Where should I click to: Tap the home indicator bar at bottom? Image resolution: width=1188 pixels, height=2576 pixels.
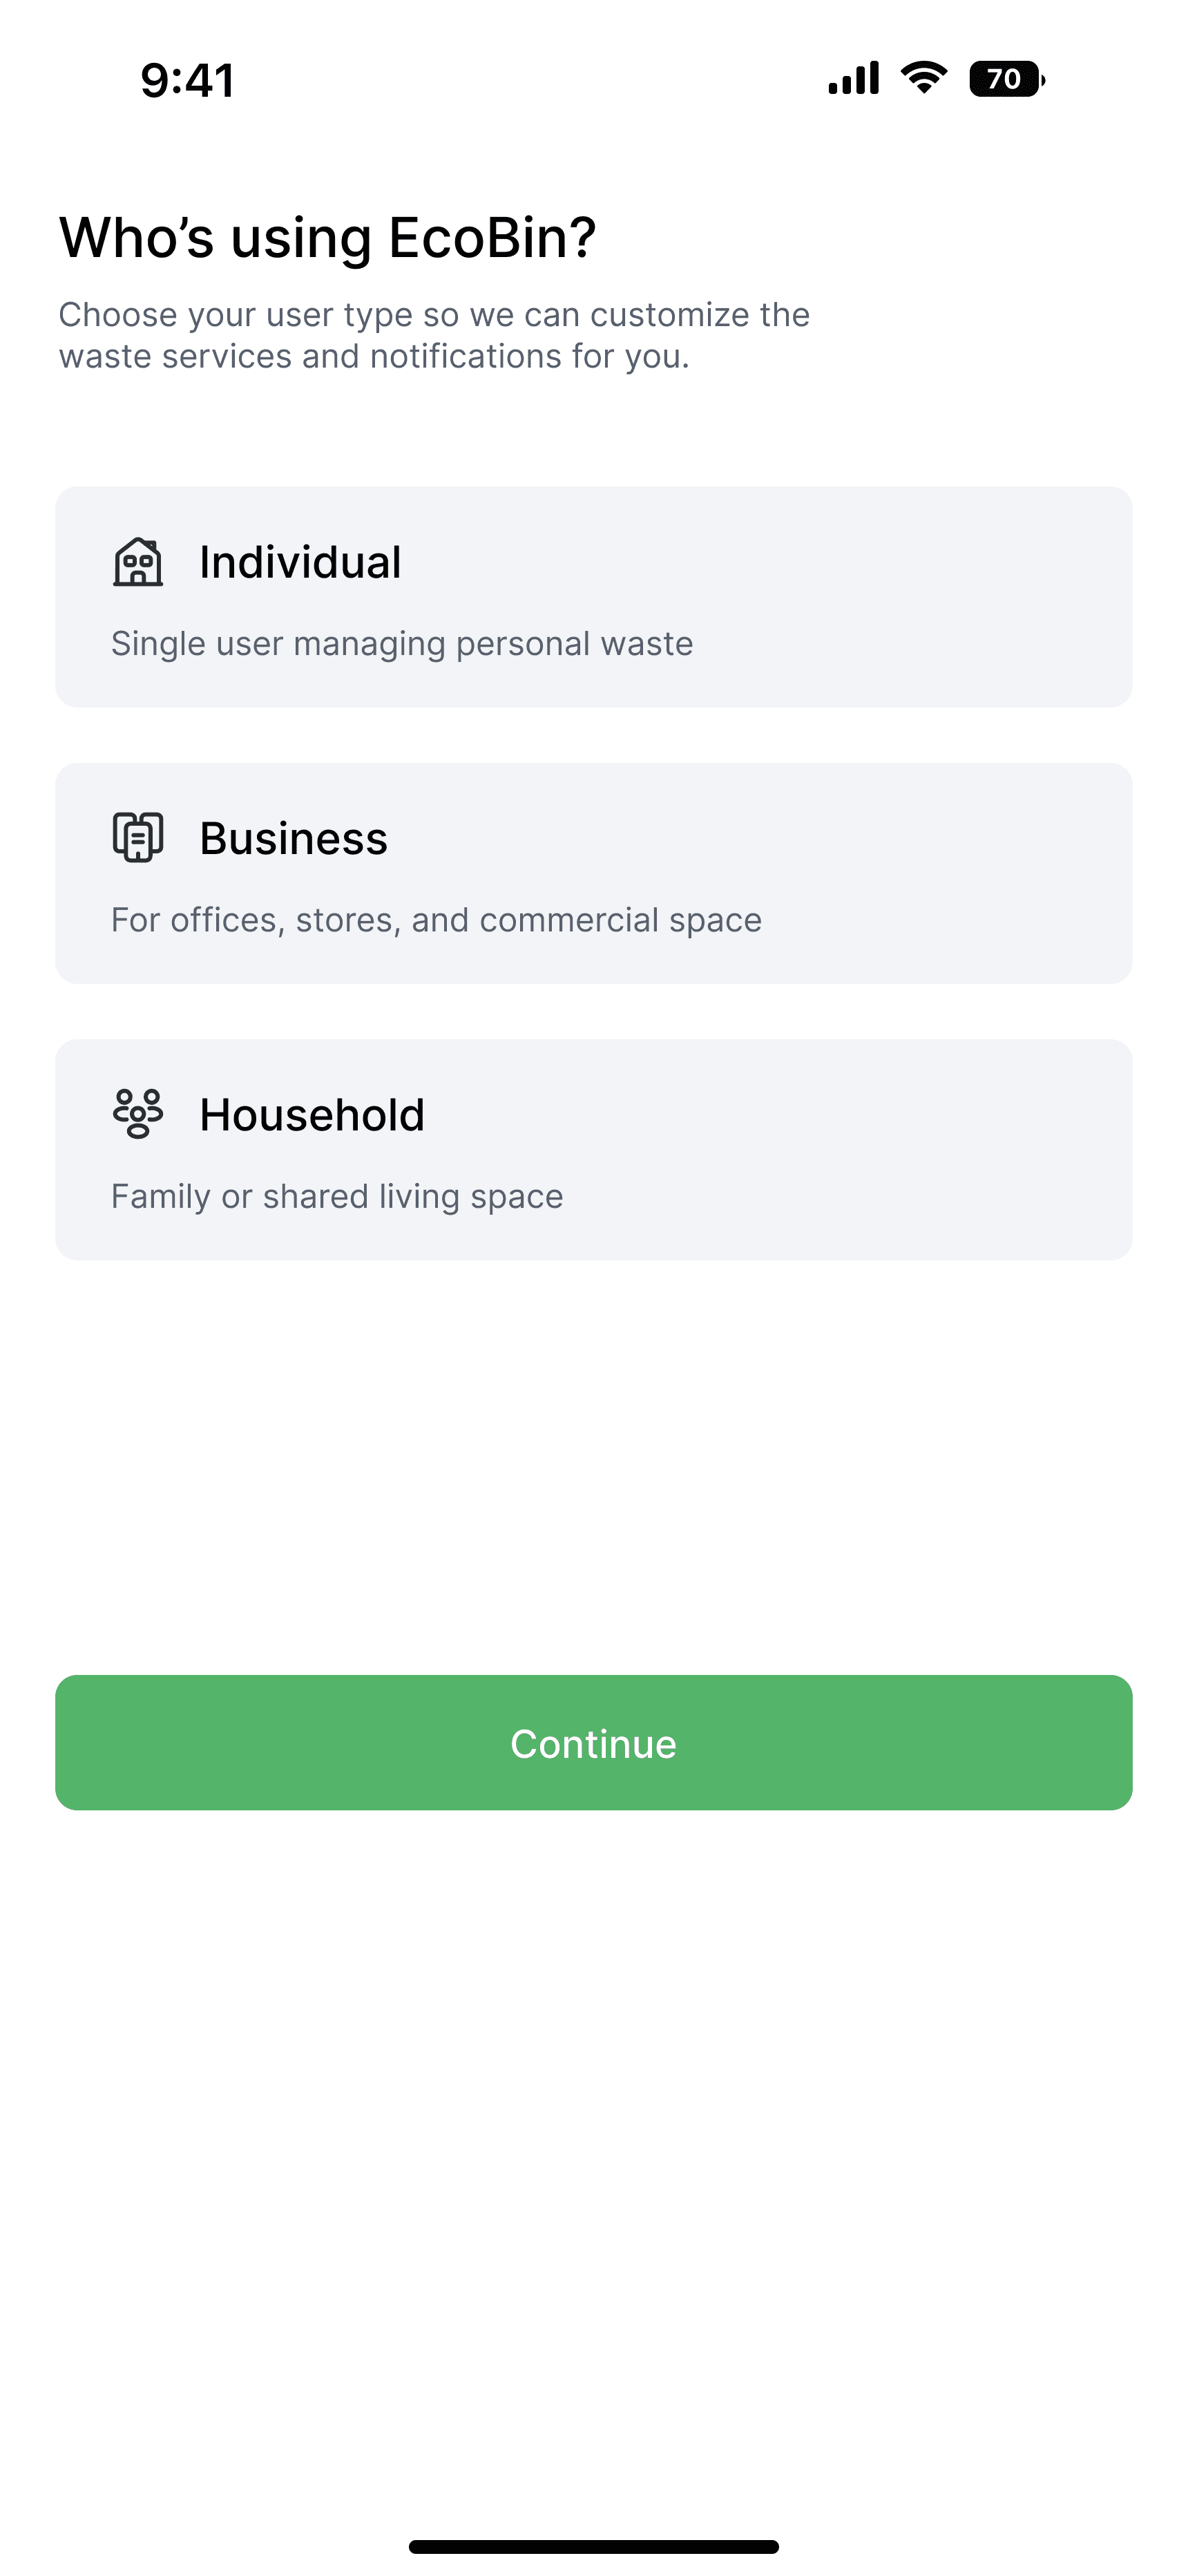coord(594,2546)
